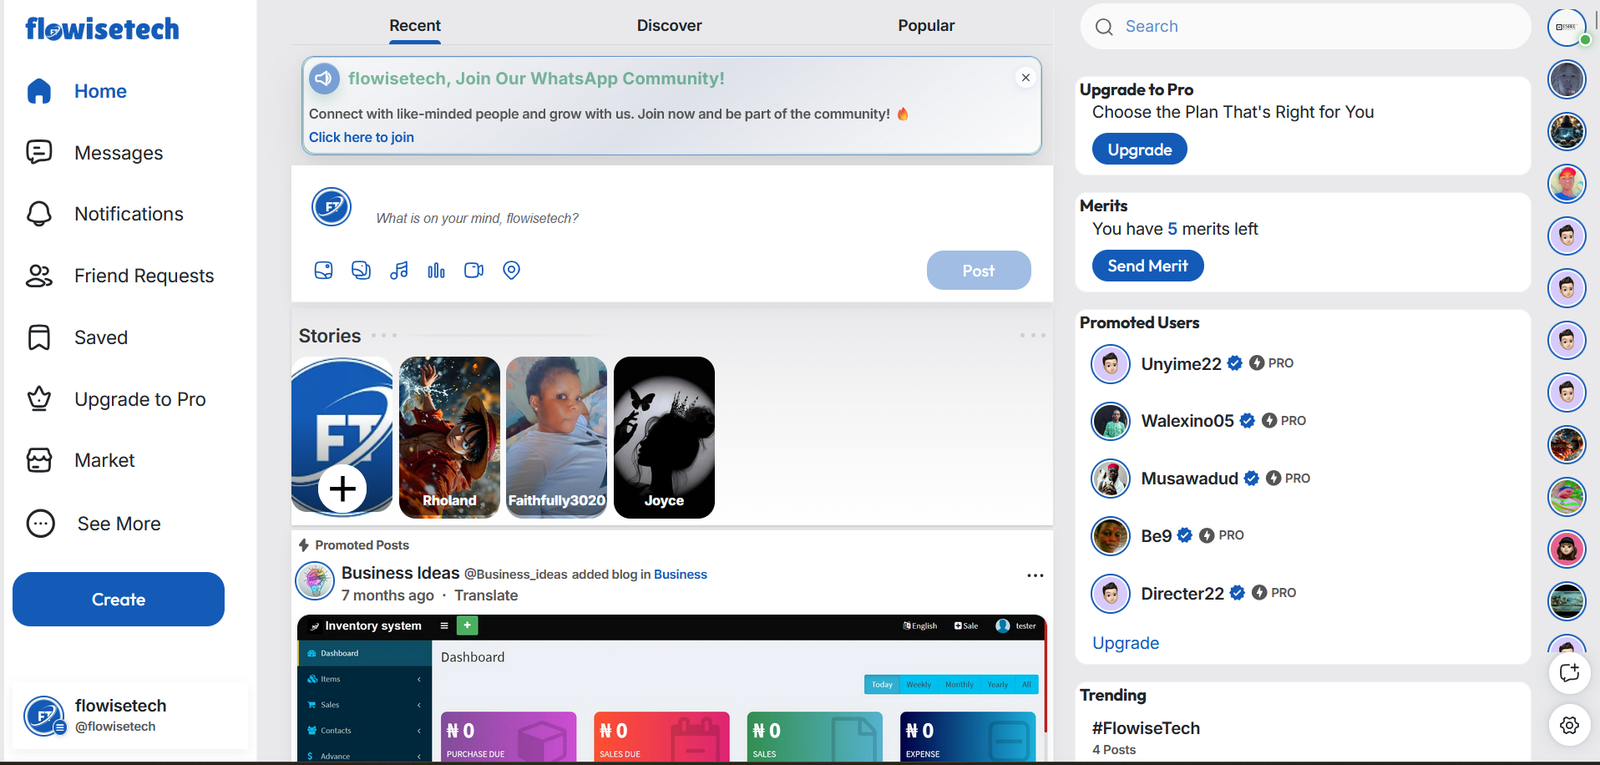Open the Friend Requests people icon
Image resolution: width=1600 pixels, height=765 pixels.
[39, 276]
